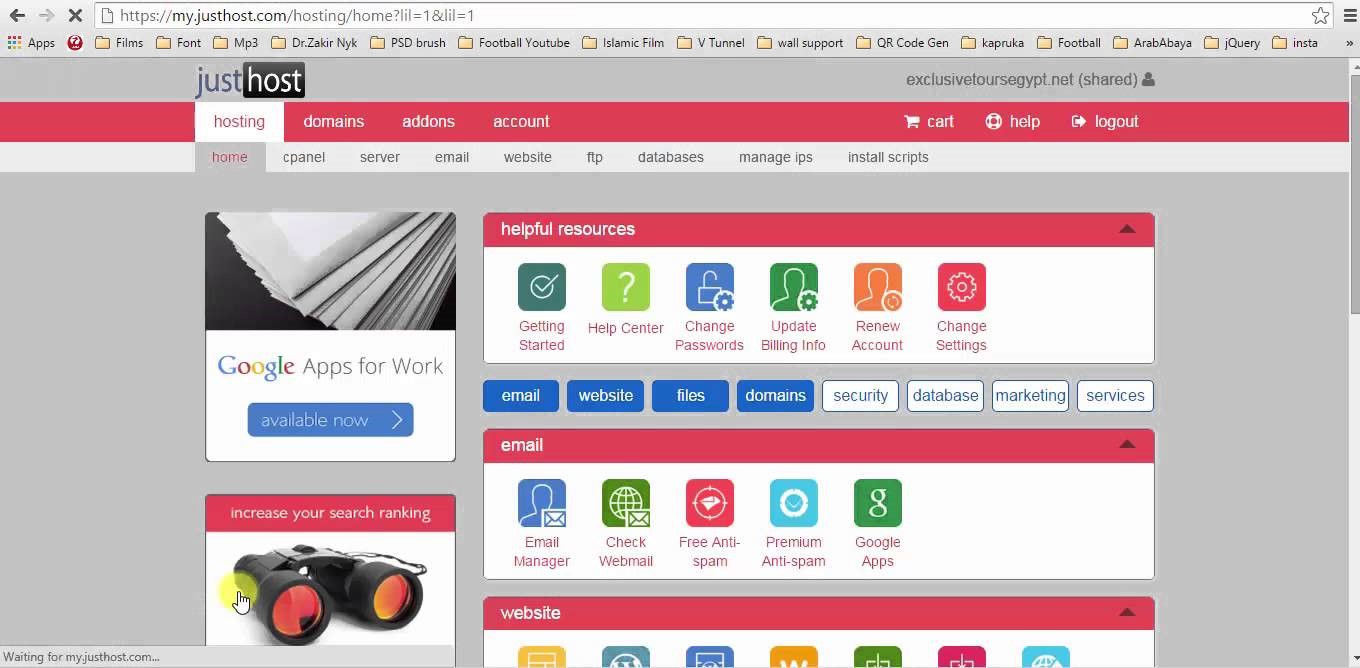This screenshot has width=1360, height=668.
Task: Click the available now button
Action: click(x=330, y=420)
